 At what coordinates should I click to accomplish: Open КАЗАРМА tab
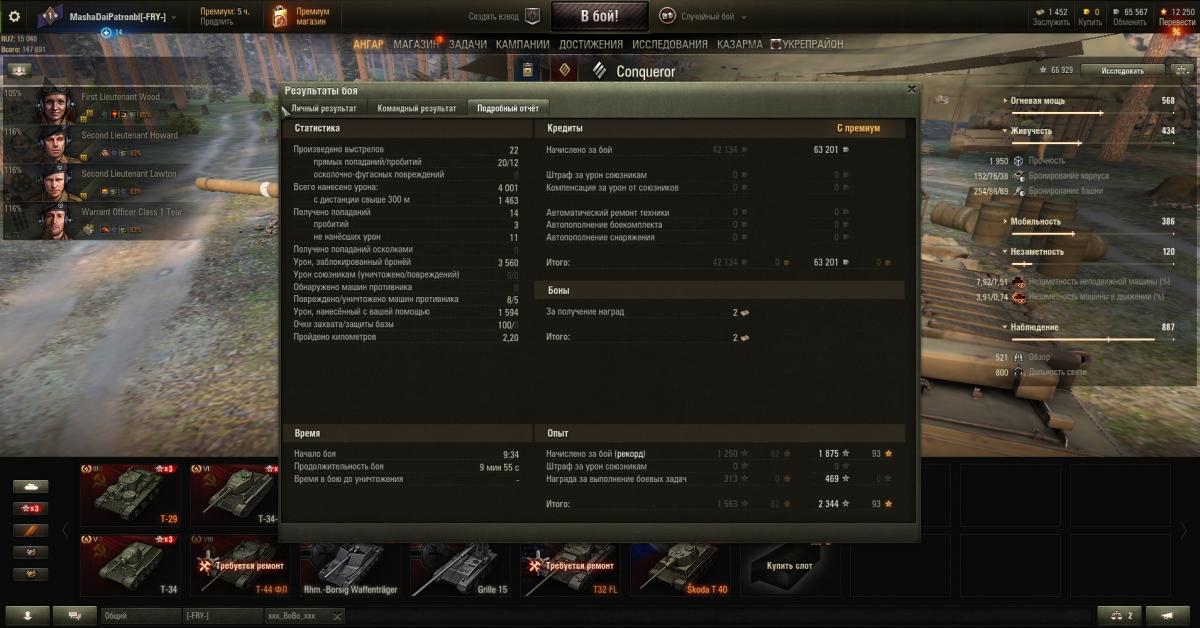point(739,45)
